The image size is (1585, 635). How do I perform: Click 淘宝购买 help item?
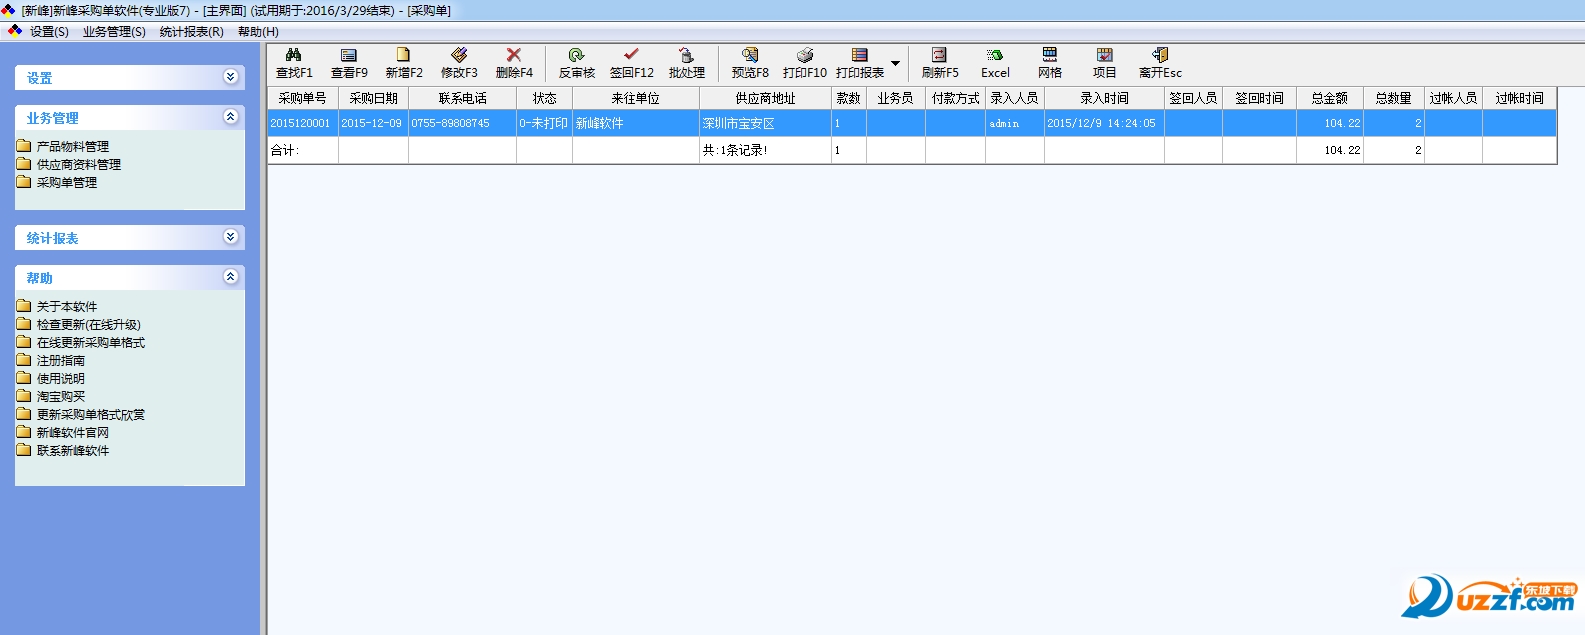click(x=61, y=397)
